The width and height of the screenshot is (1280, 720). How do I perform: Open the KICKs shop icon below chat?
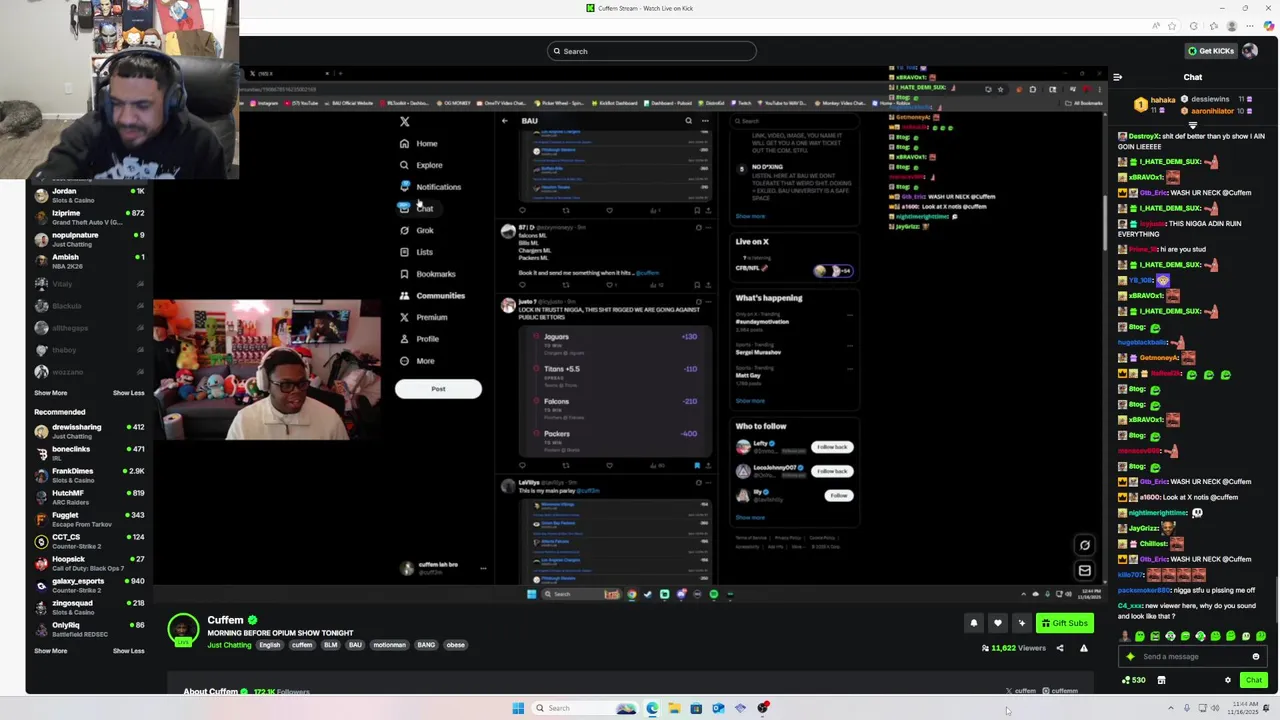tap(1161, 680)
